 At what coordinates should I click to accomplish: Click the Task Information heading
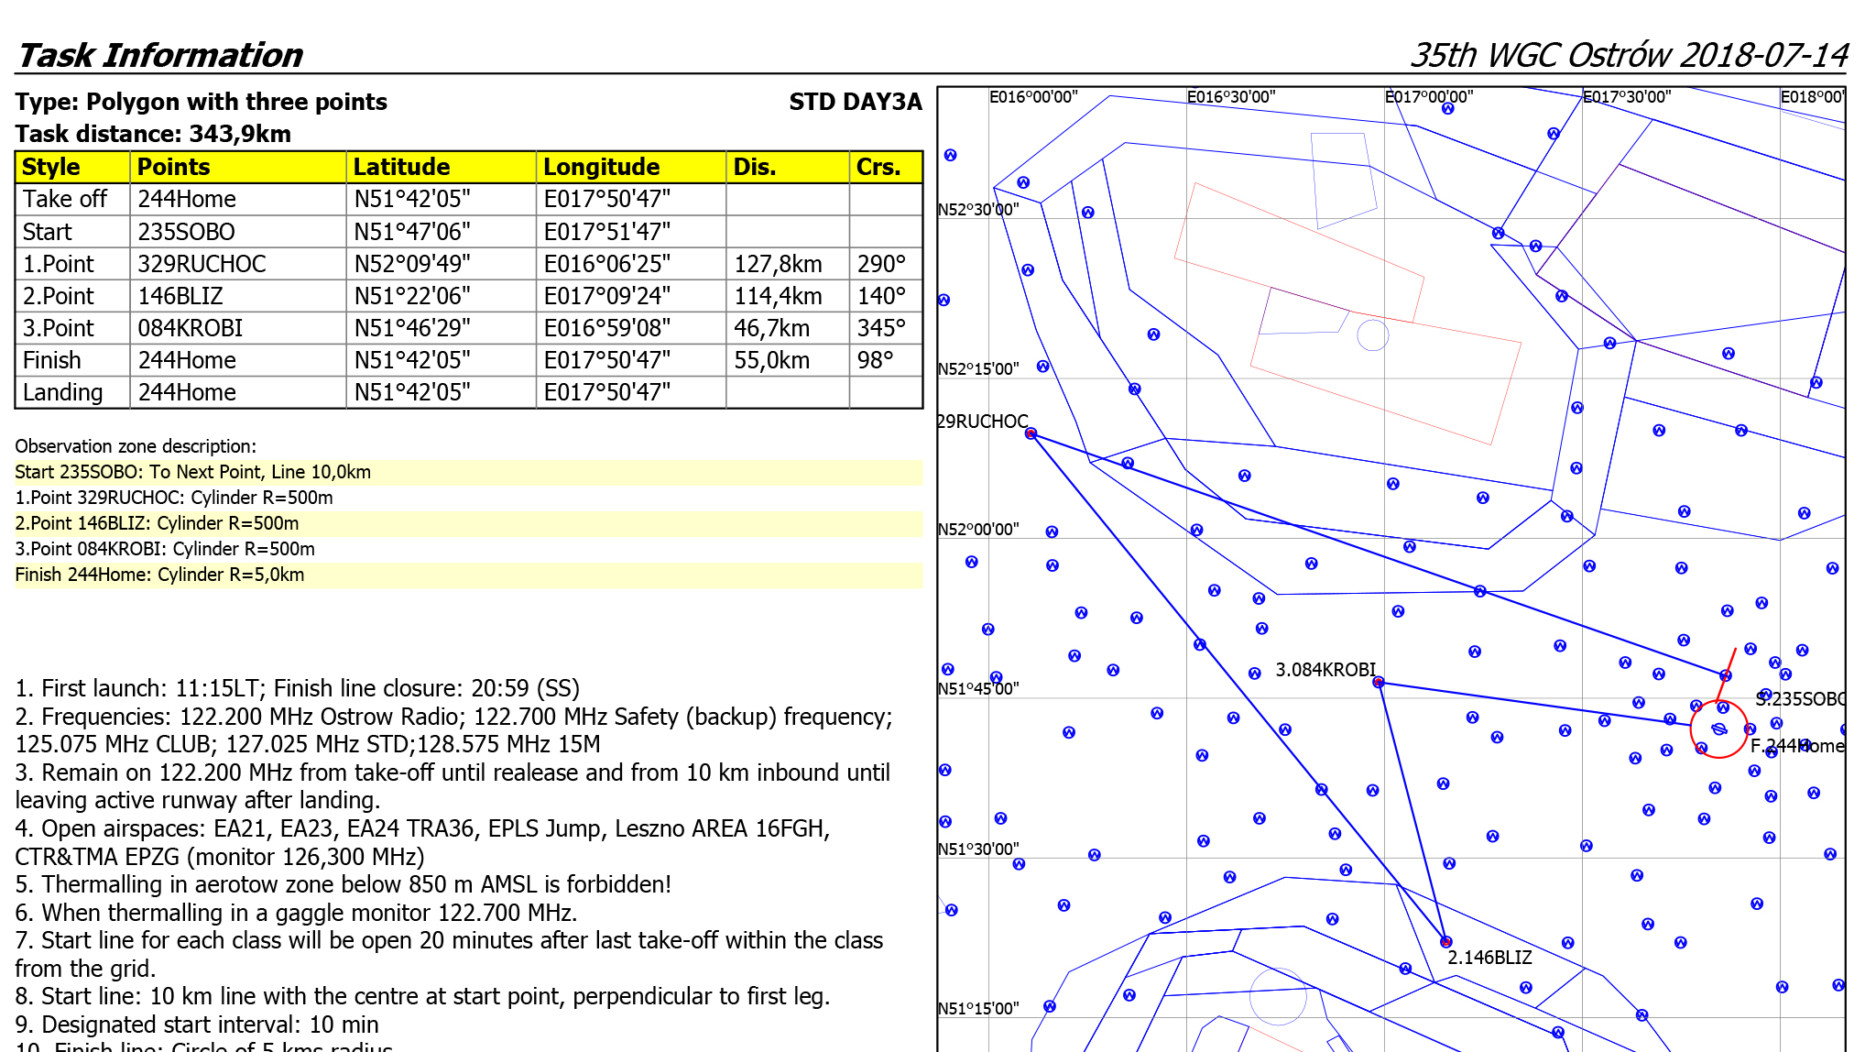160,55
